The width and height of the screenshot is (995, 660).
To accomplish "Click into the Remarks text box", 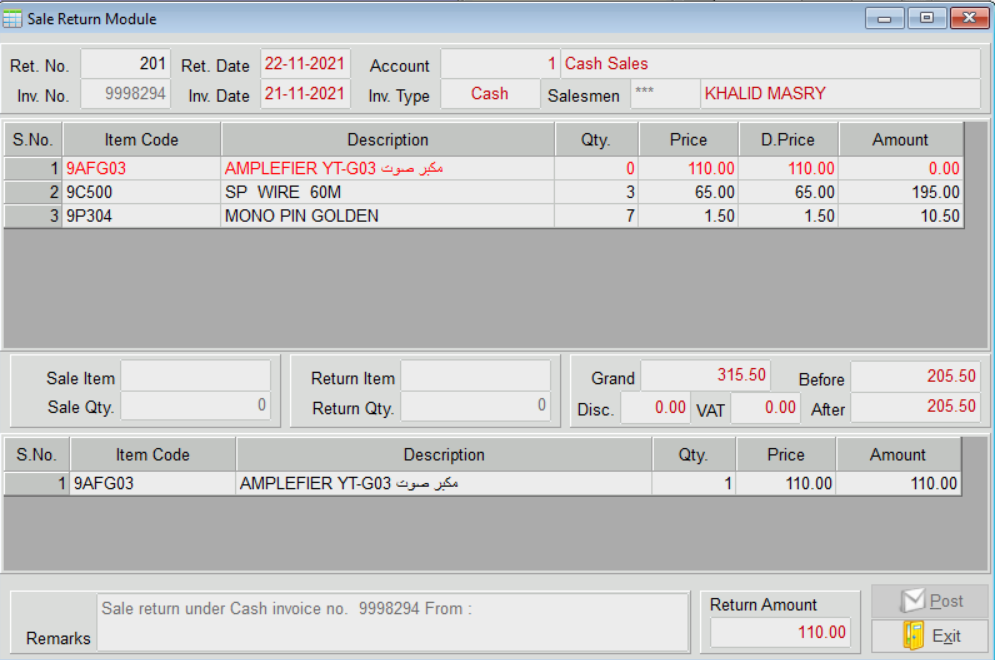I will click(394, 621).
